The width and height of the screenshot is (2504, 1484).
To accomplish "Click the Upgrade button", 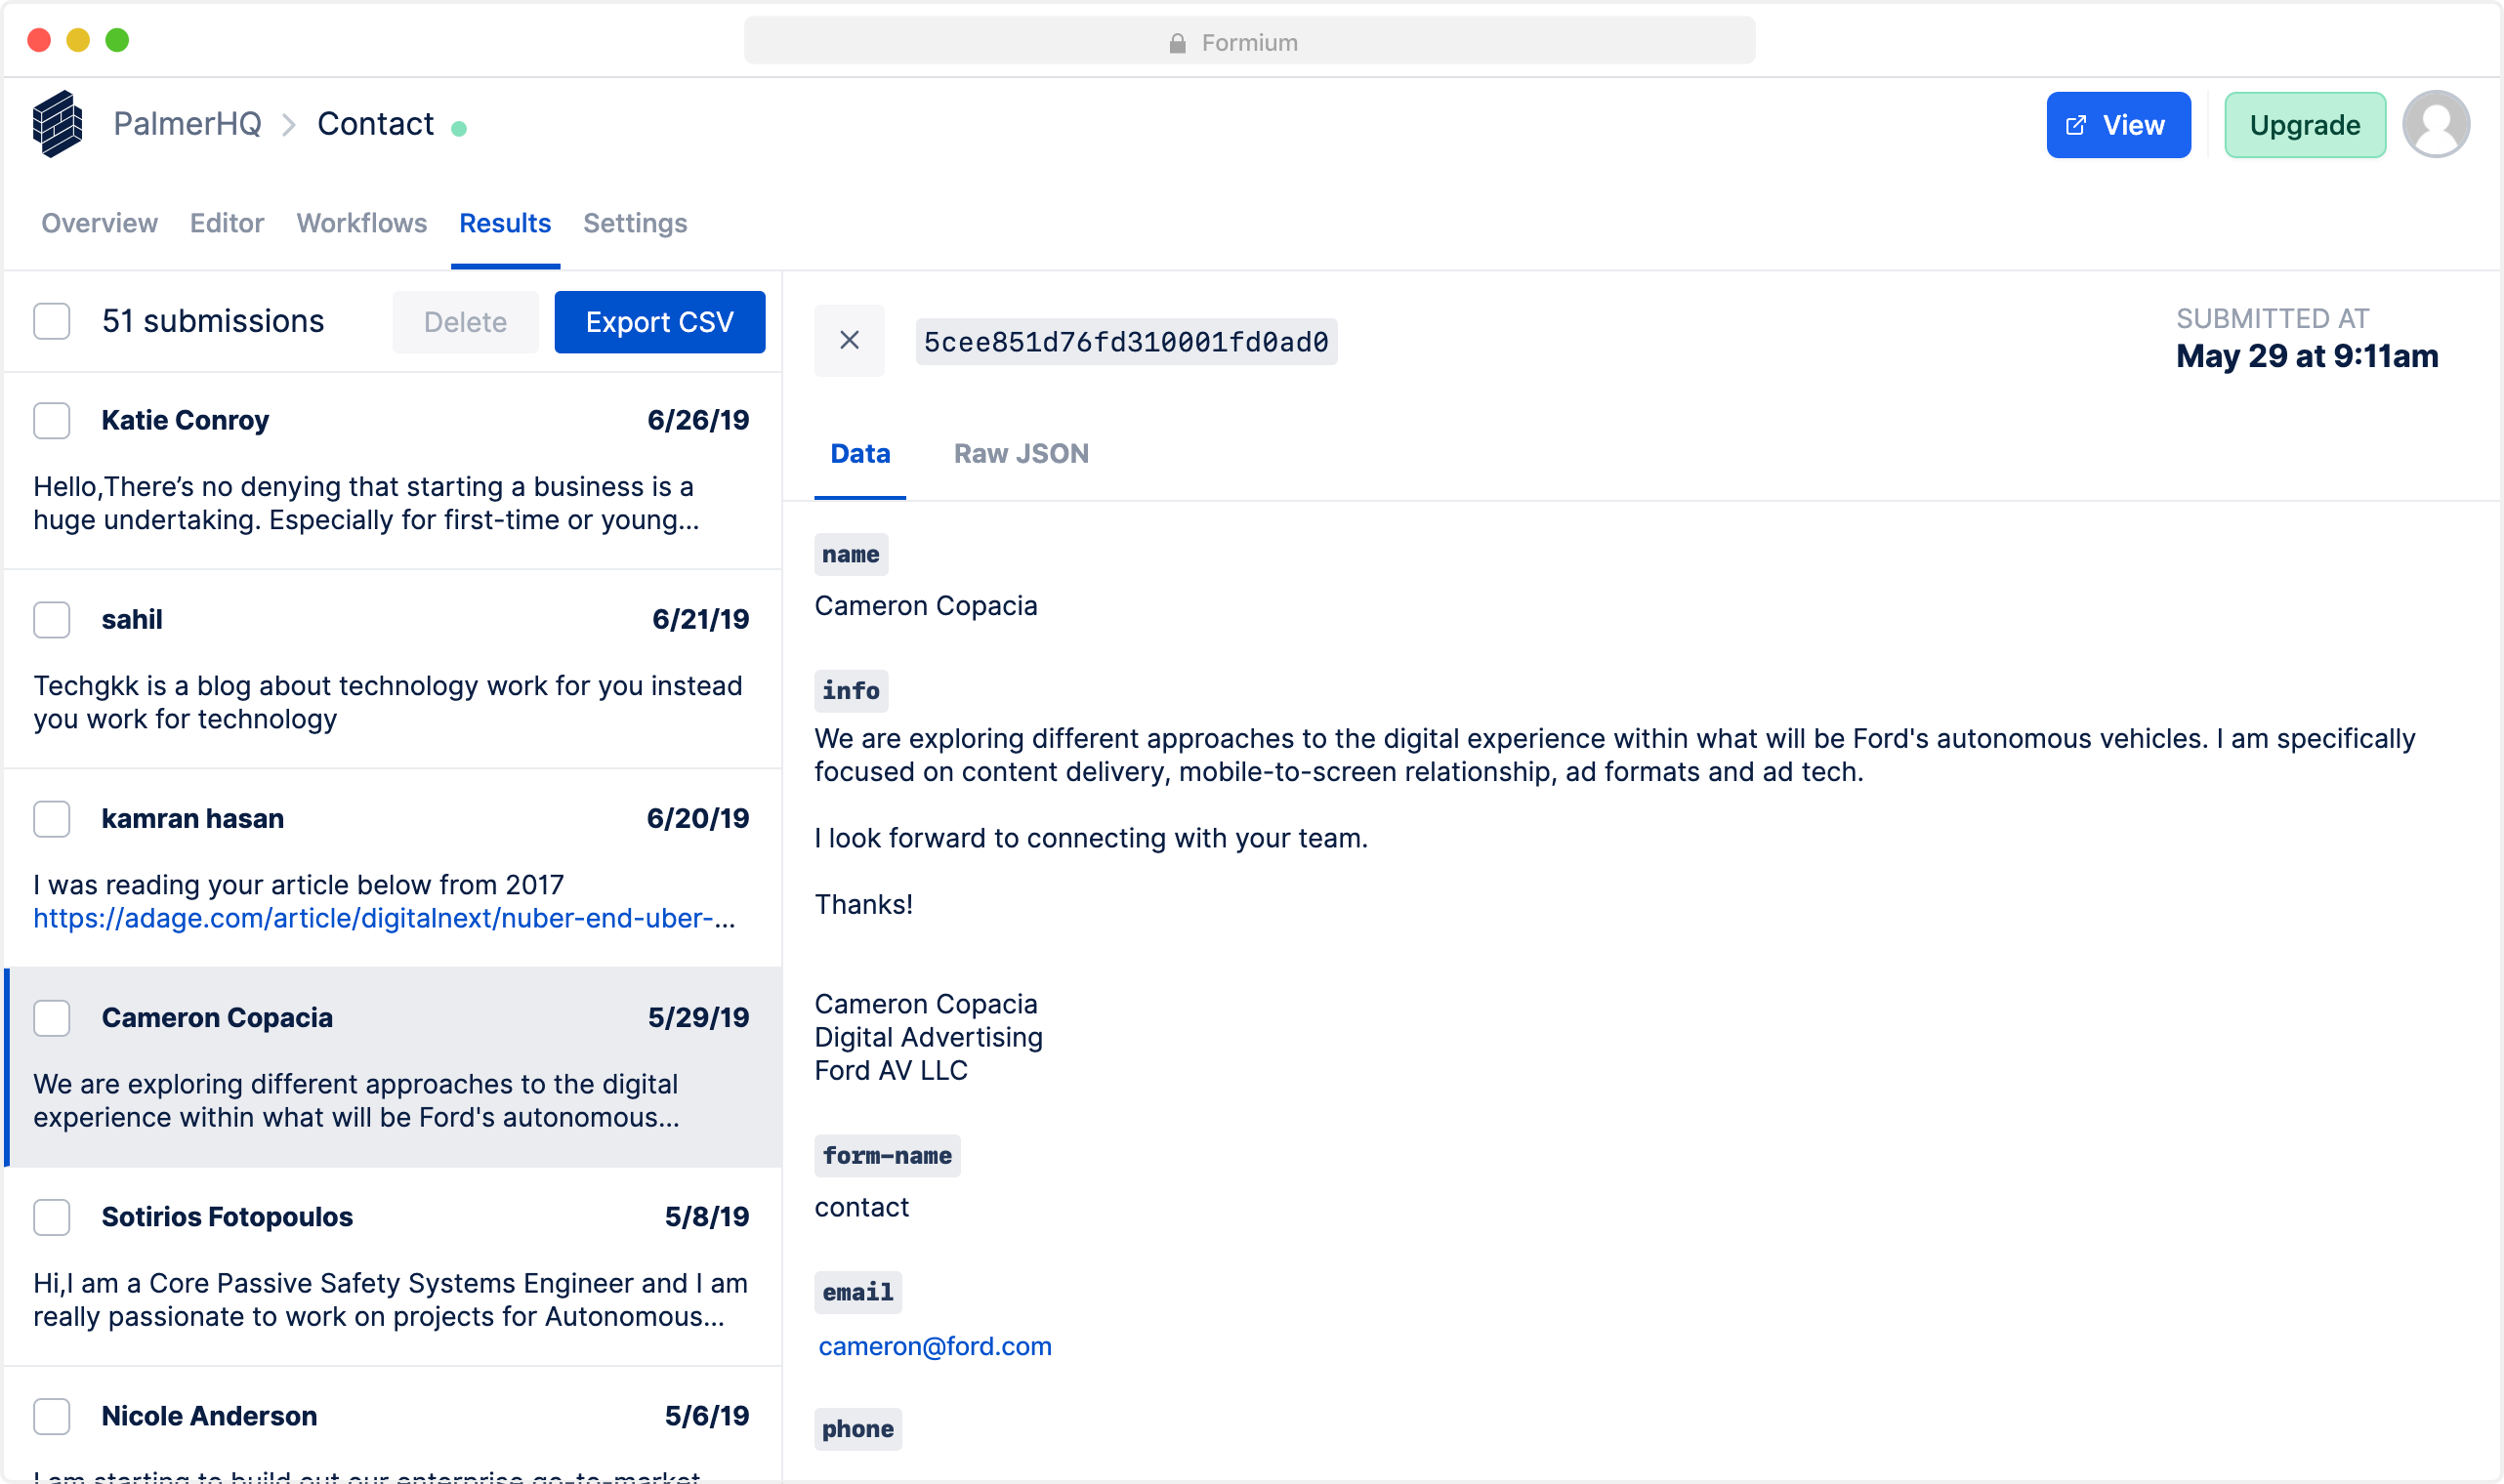I will (2304, 125).
